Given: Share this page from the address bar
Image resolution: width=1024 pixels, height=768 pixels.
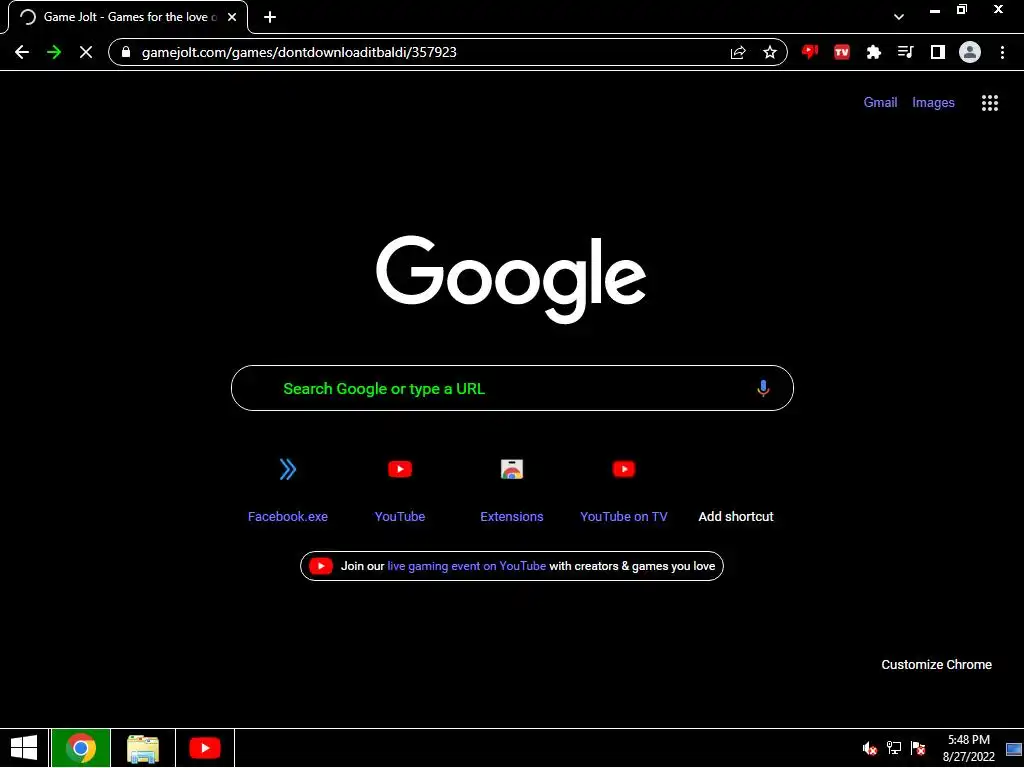Looking at the screenshot, I should pos(738,52).
